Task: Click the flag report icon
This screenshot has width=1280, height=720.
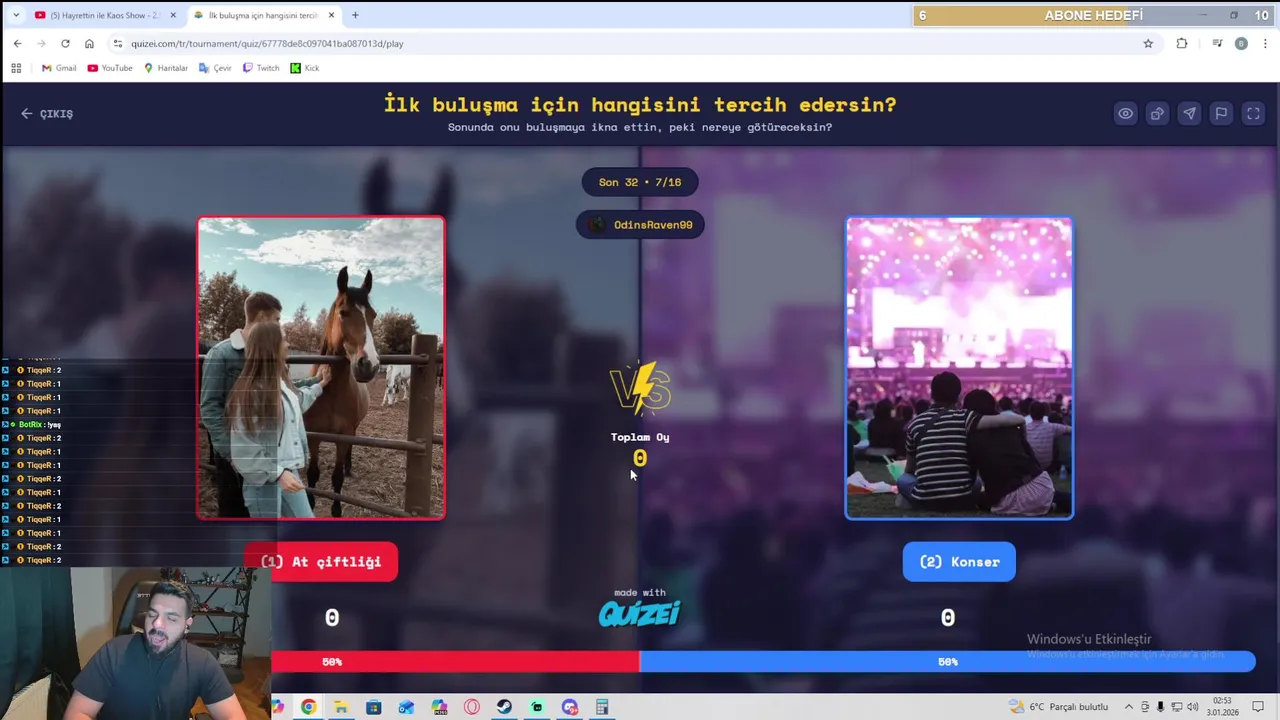Action: [x=1221, y=114]
